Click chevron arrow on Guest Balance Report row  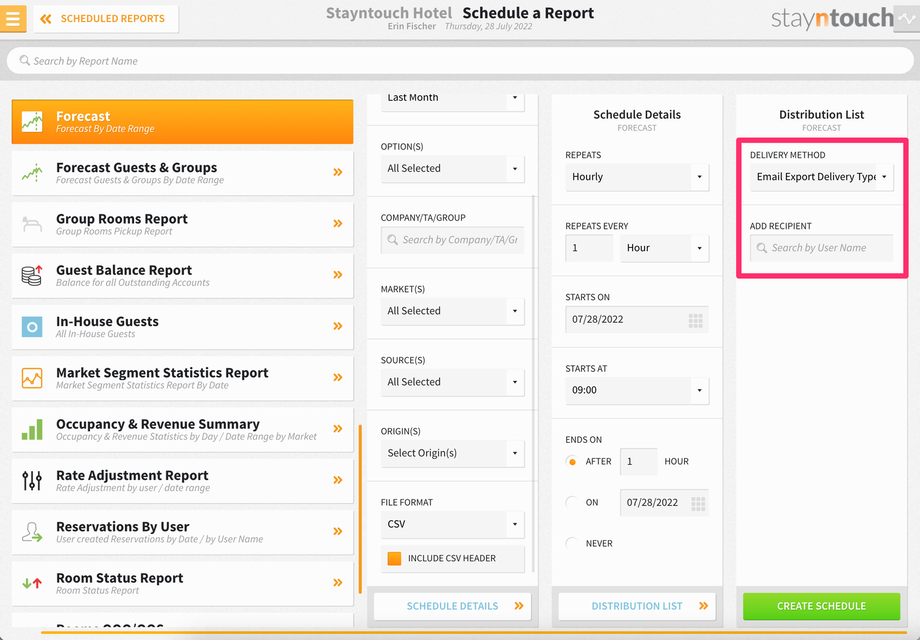[x=338, y=275]
